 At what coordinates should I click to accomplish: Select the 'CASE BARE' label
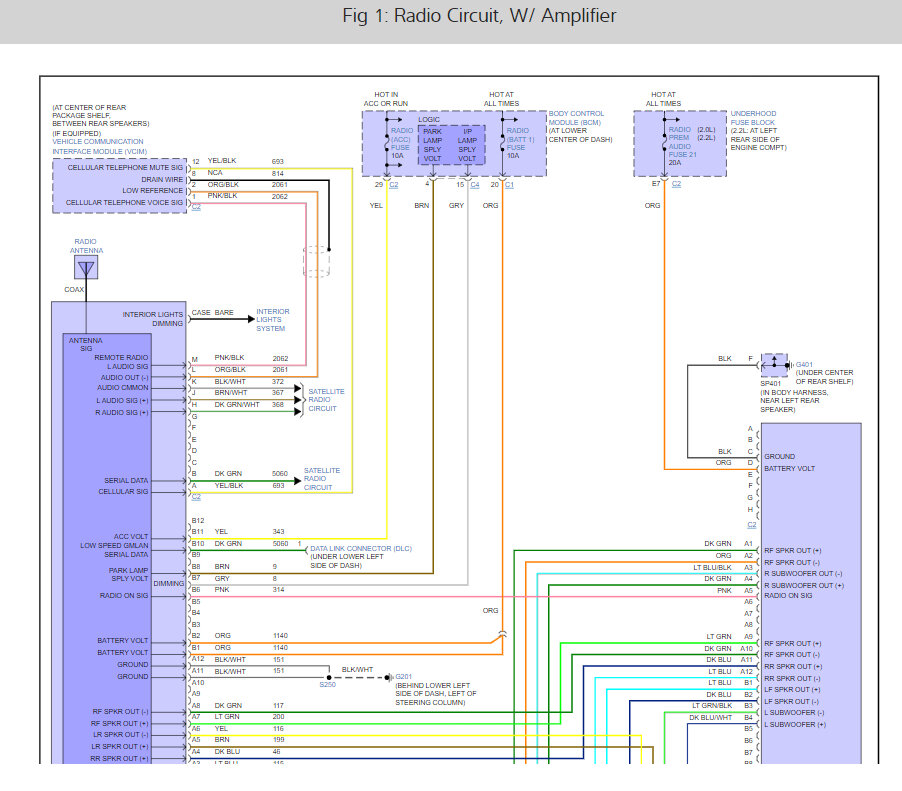212,312
